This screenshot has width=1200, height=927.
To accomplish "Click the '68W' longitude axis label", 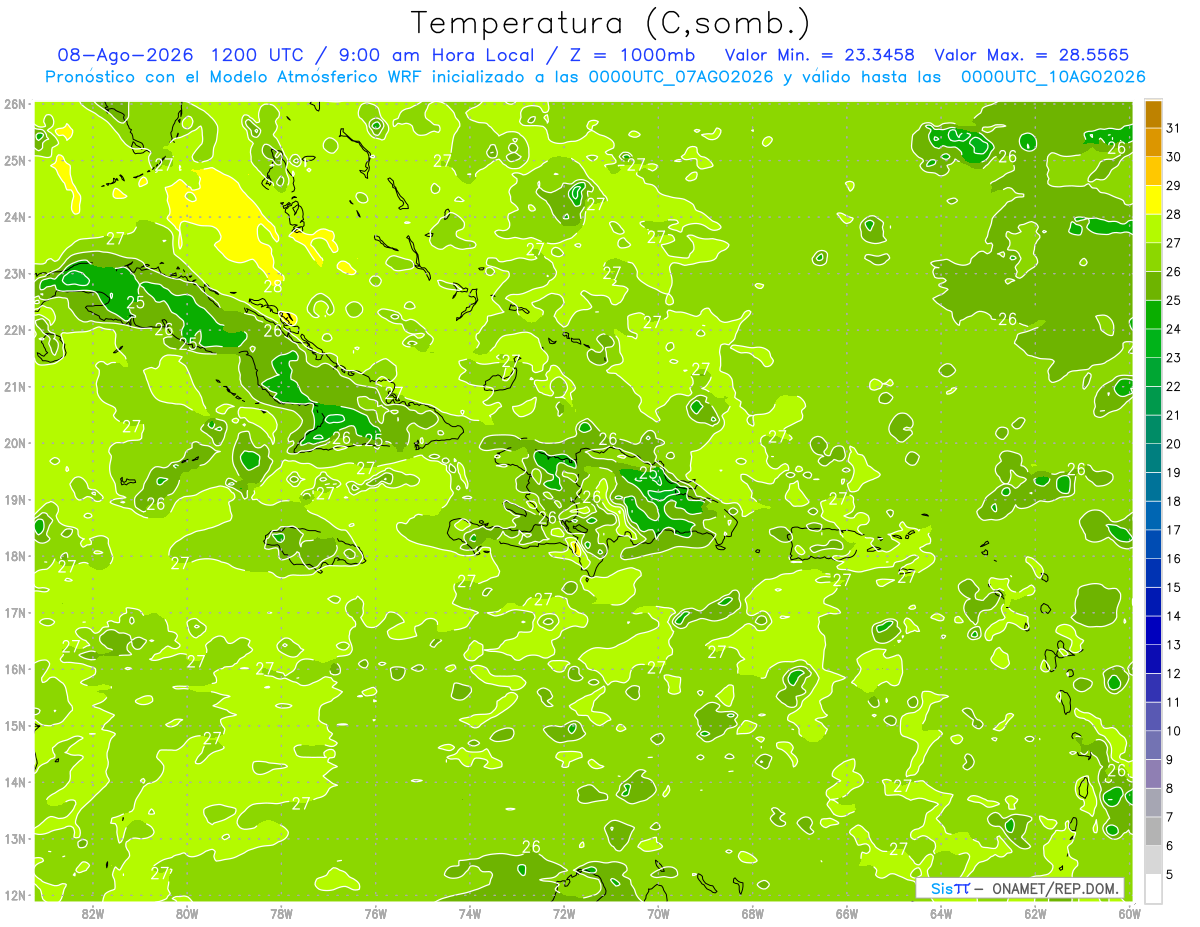I will [753, 913].
